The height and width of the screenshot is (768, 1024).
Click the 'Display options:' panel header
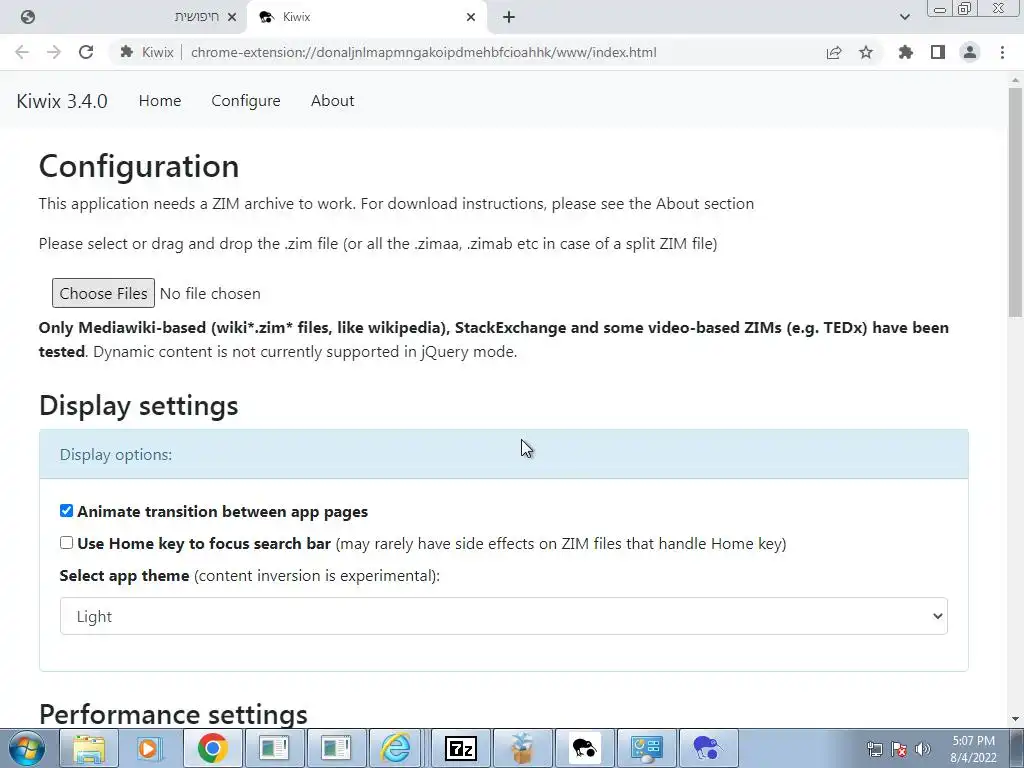(504, 454)
